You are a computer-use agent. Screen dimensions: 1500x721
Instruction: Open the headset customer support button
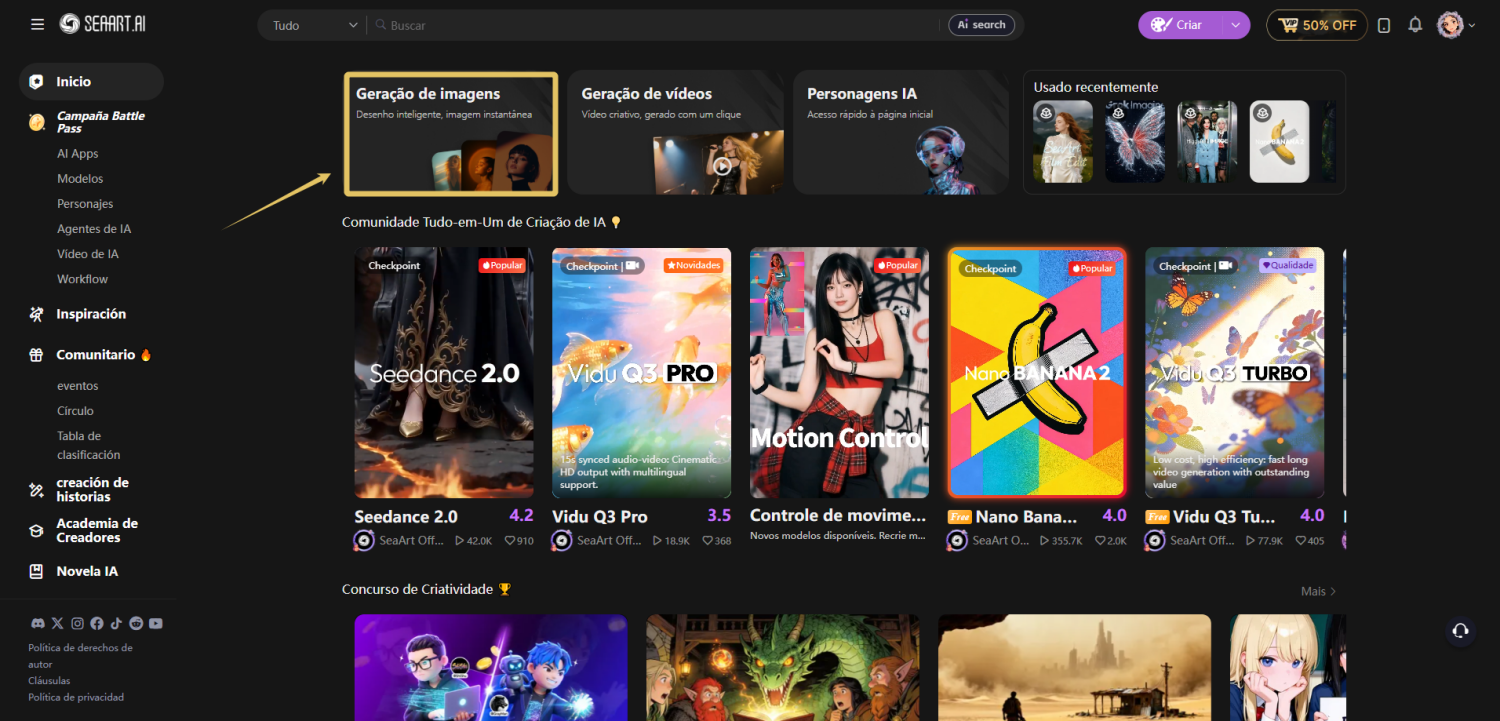[1460, 630]
